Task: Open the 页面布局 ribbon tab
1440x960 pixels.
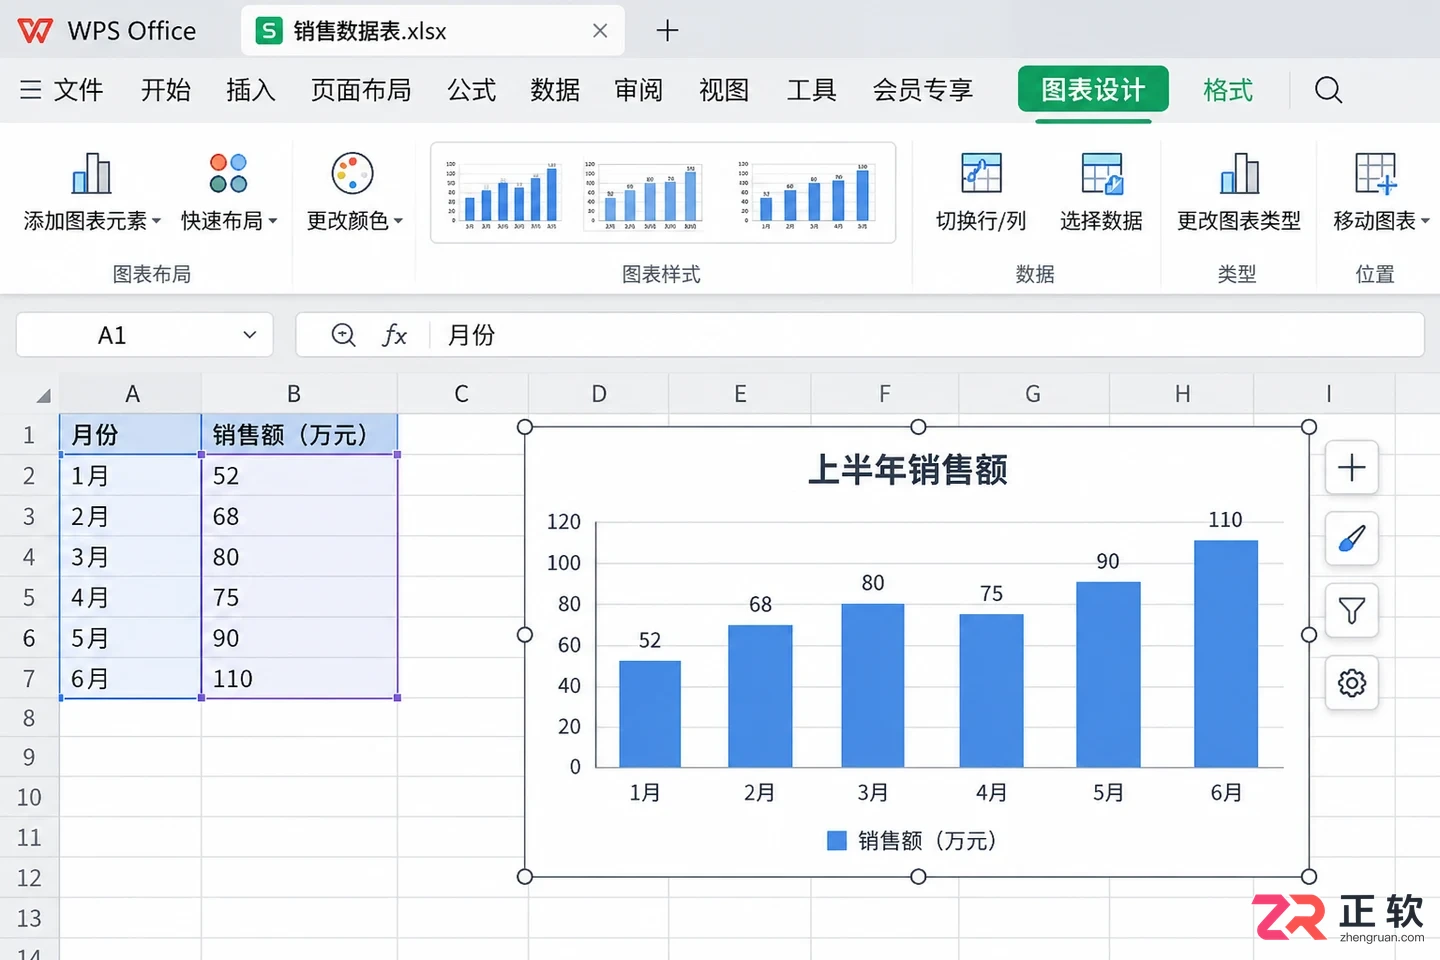Action: coord(361,90)
